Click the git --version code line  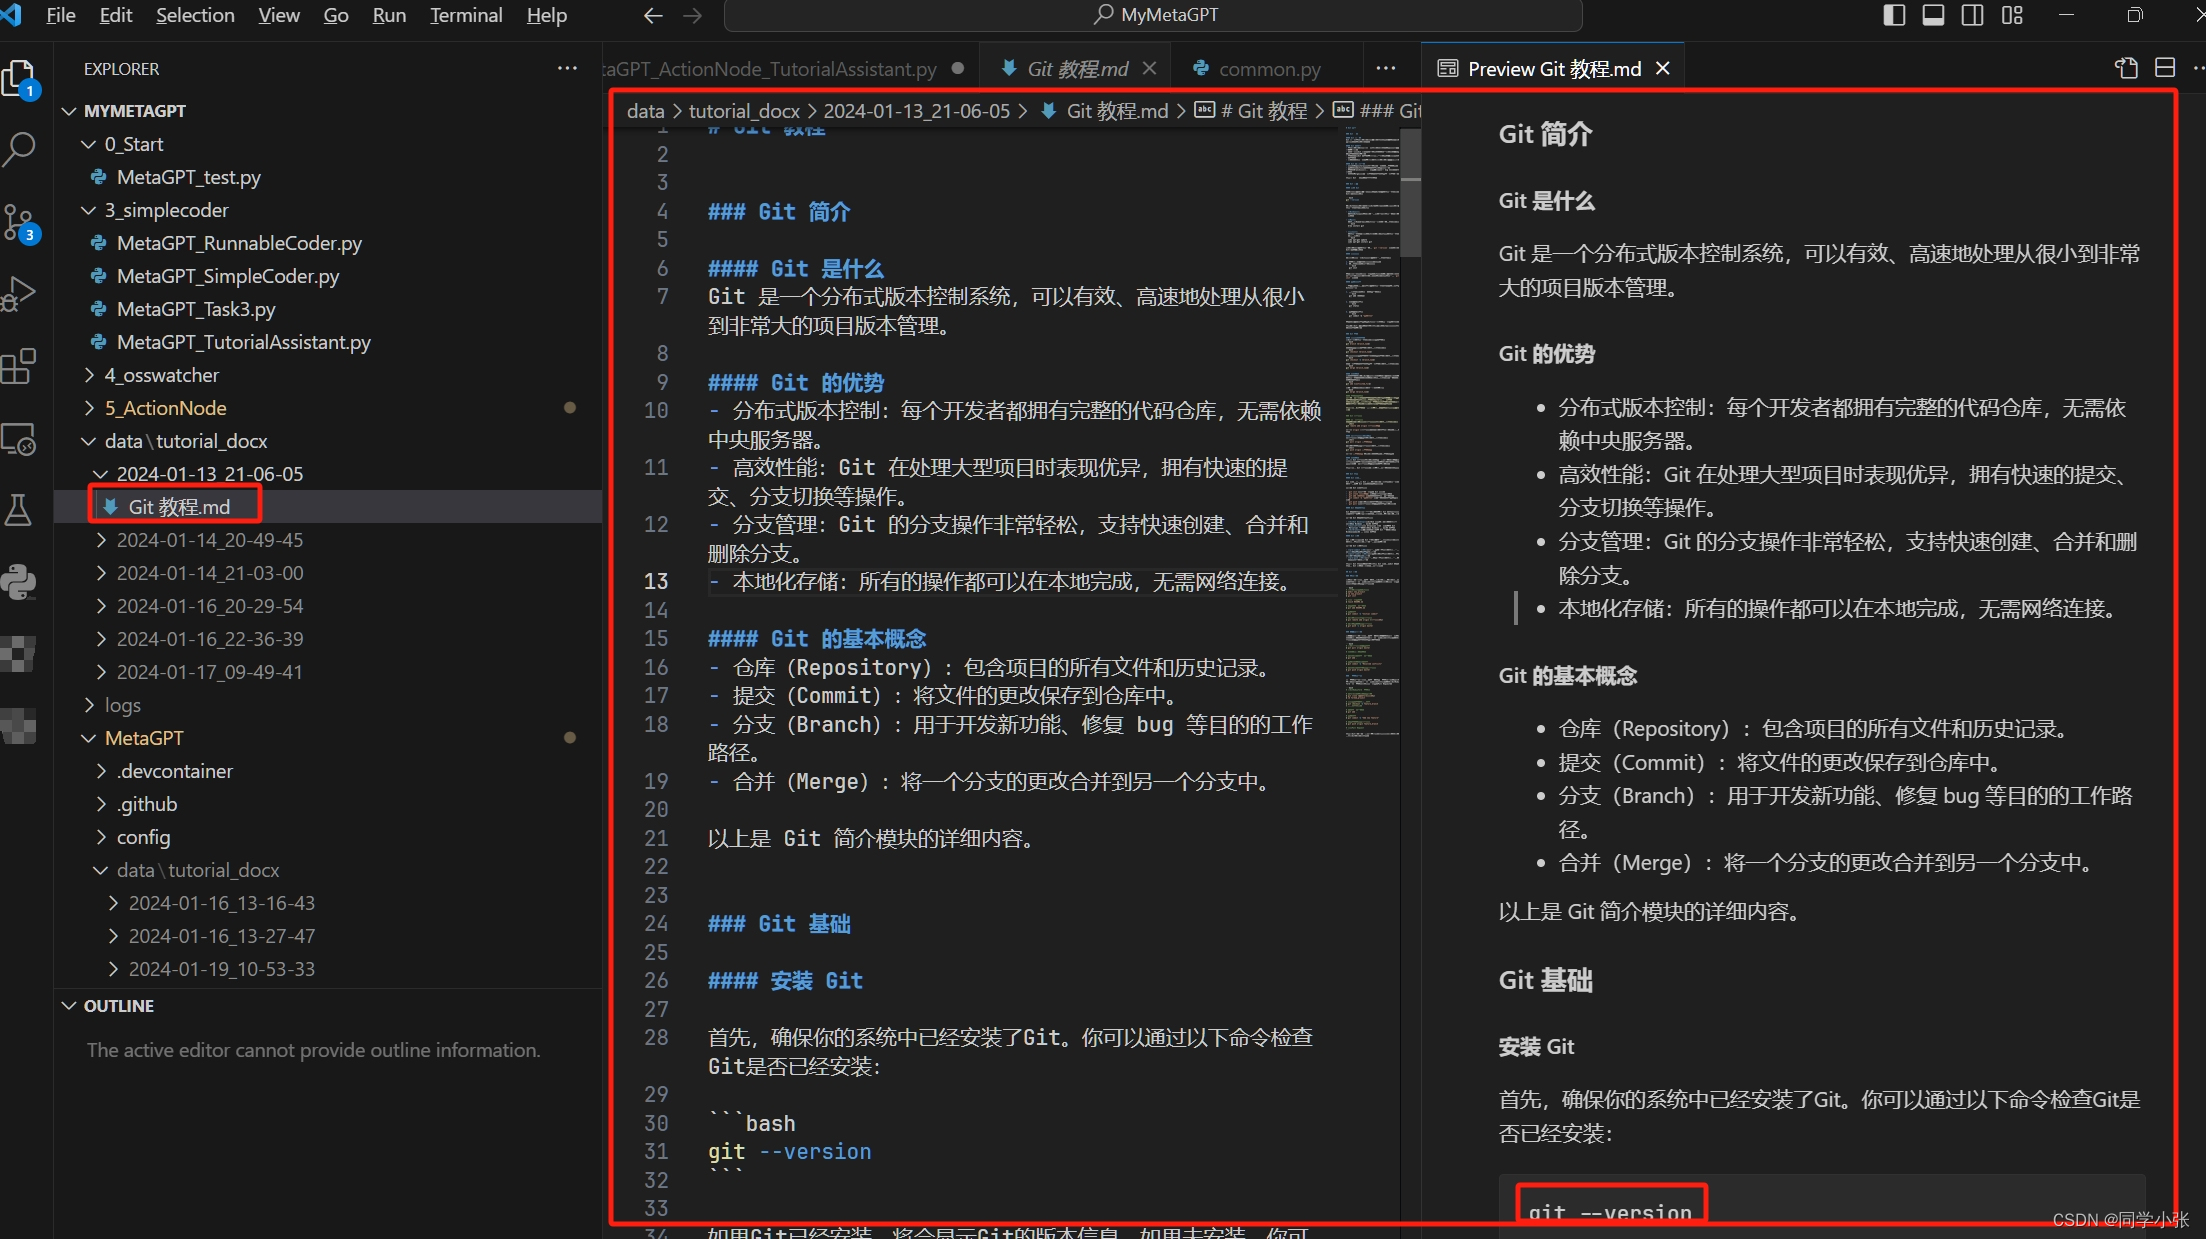coord(790,1152)
